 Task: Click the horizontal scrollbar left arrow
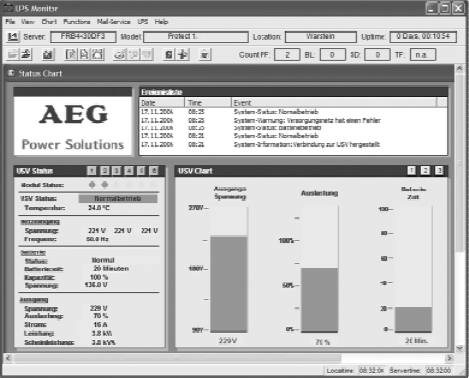coord(8,358)
